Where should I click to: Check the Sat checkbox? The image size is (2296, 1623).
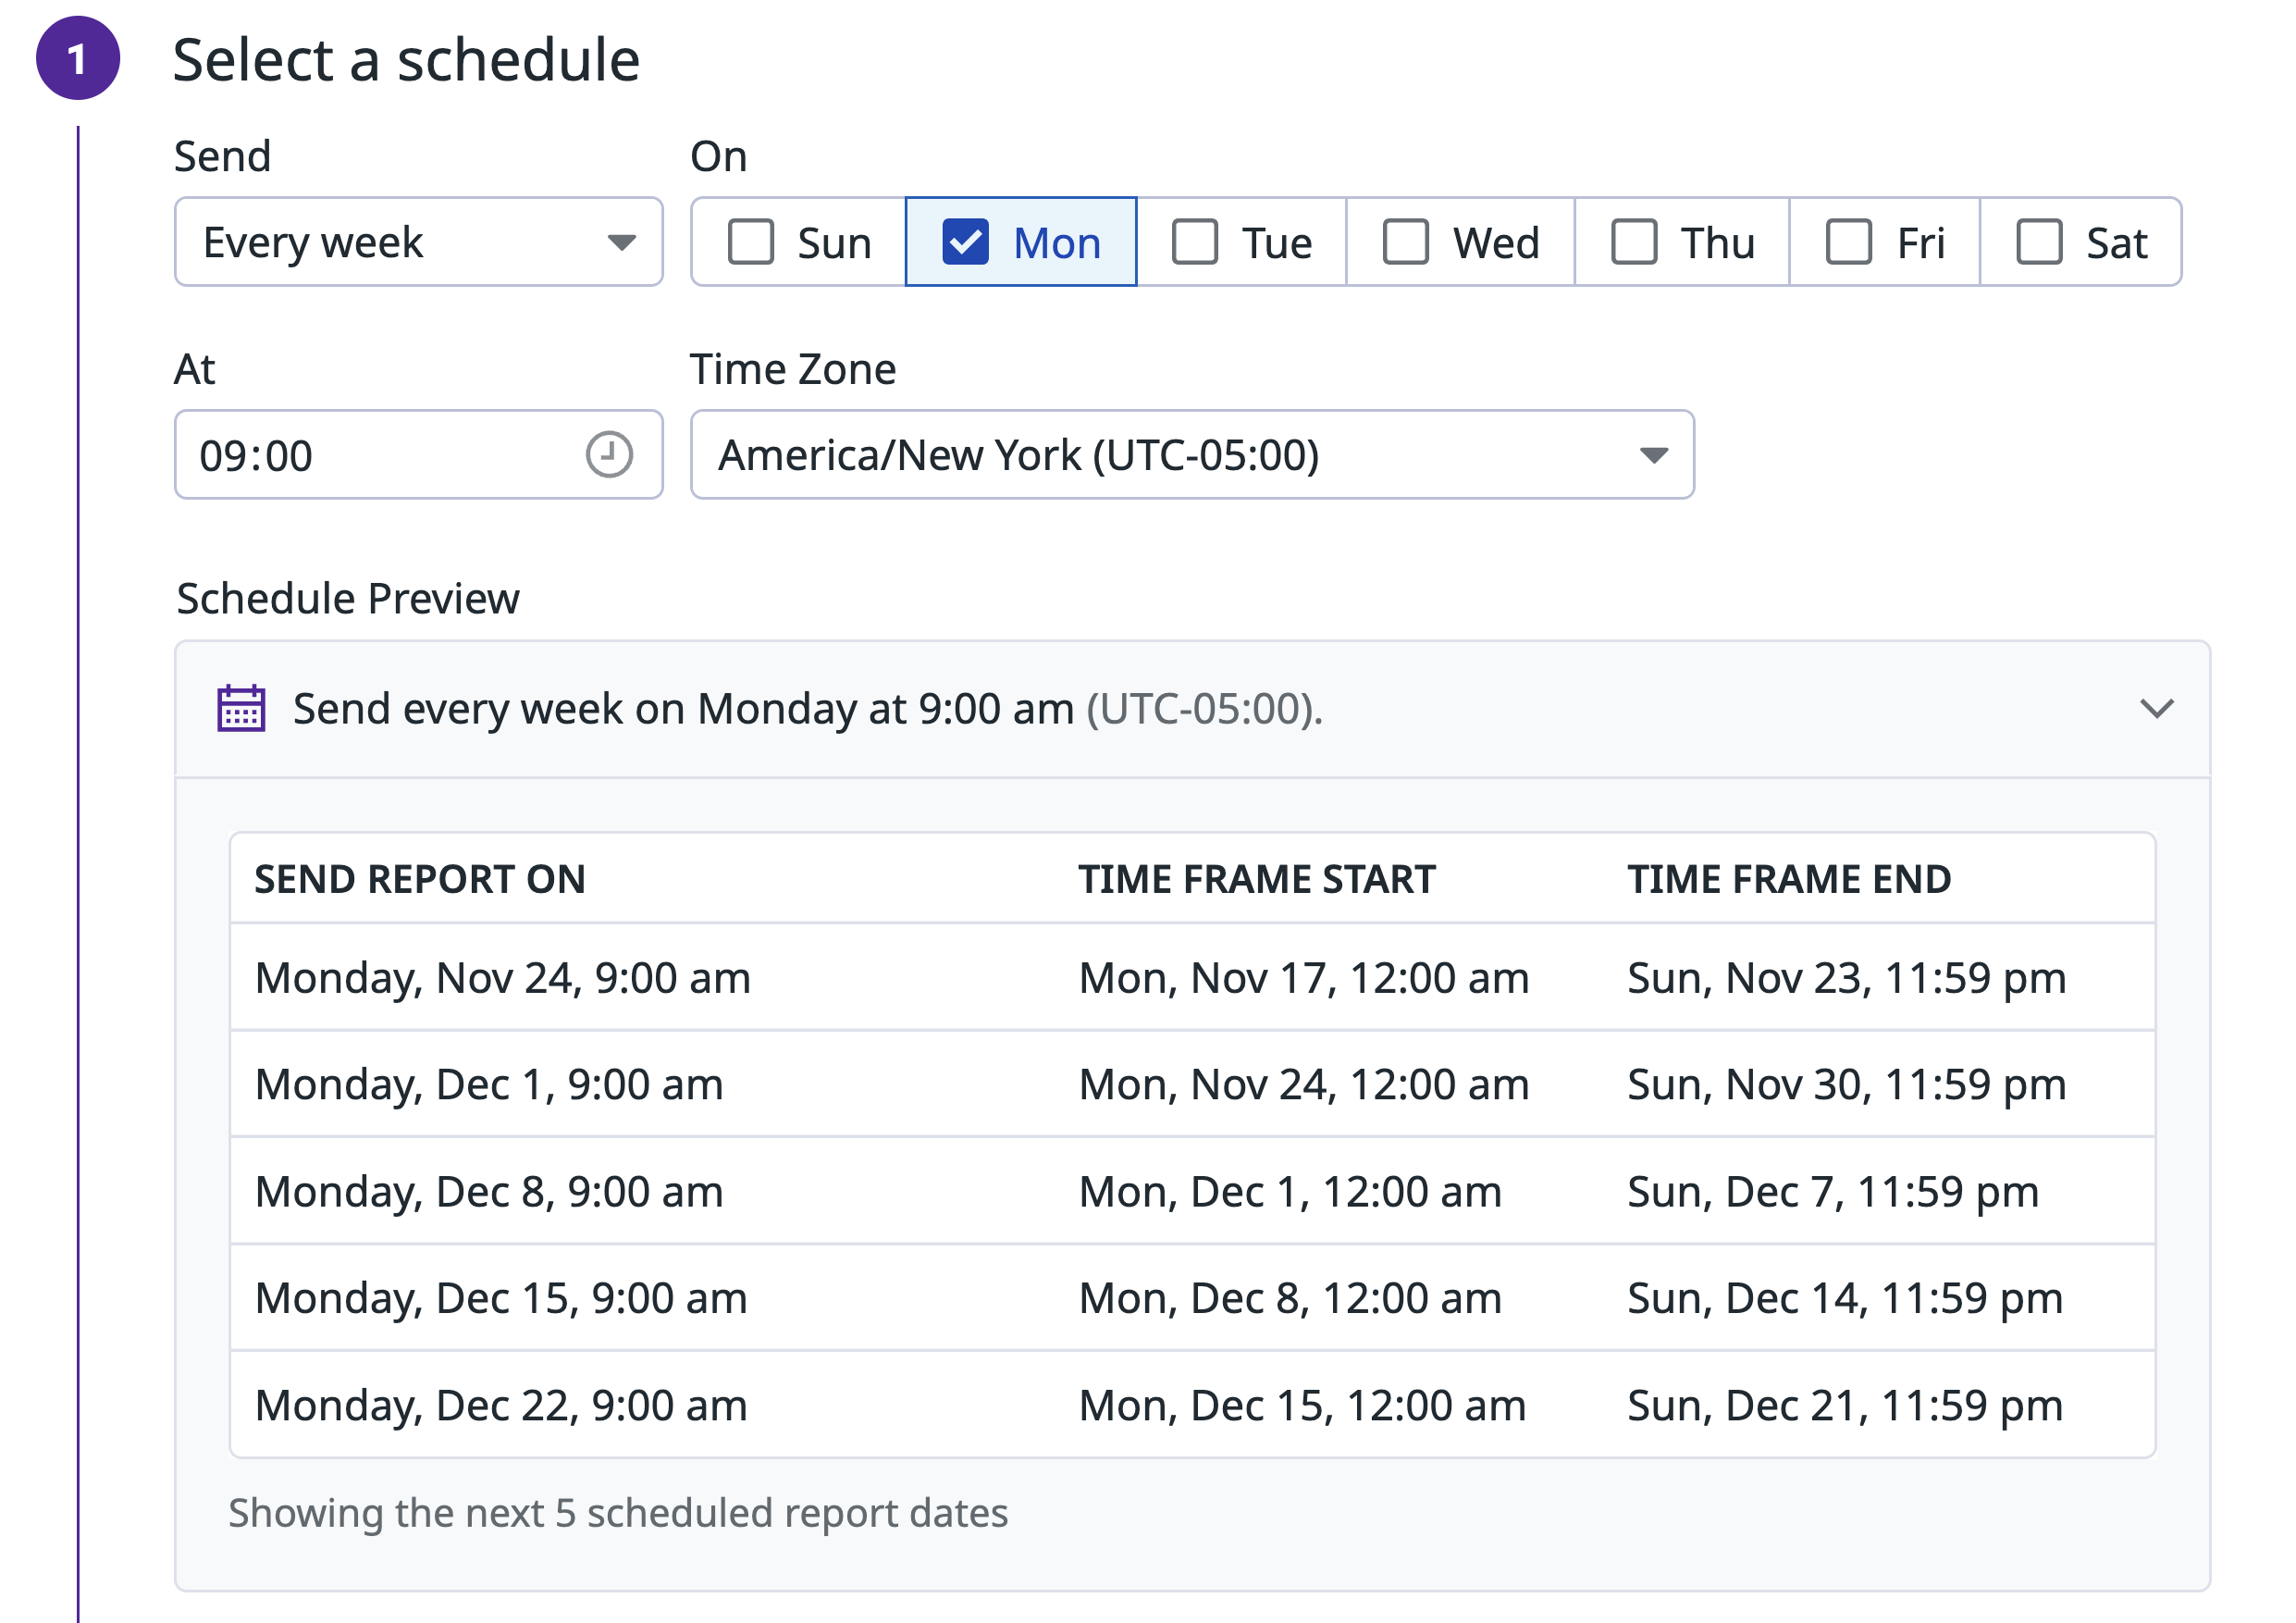pyautogui.click(x=2039, y=242)
